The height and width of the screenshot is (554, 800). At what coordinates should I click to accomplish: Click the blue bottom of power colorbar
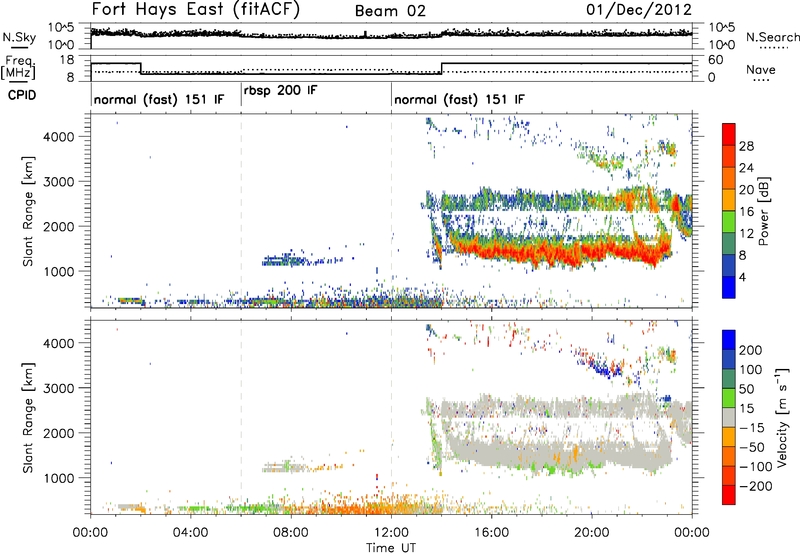tap(729, 287)
